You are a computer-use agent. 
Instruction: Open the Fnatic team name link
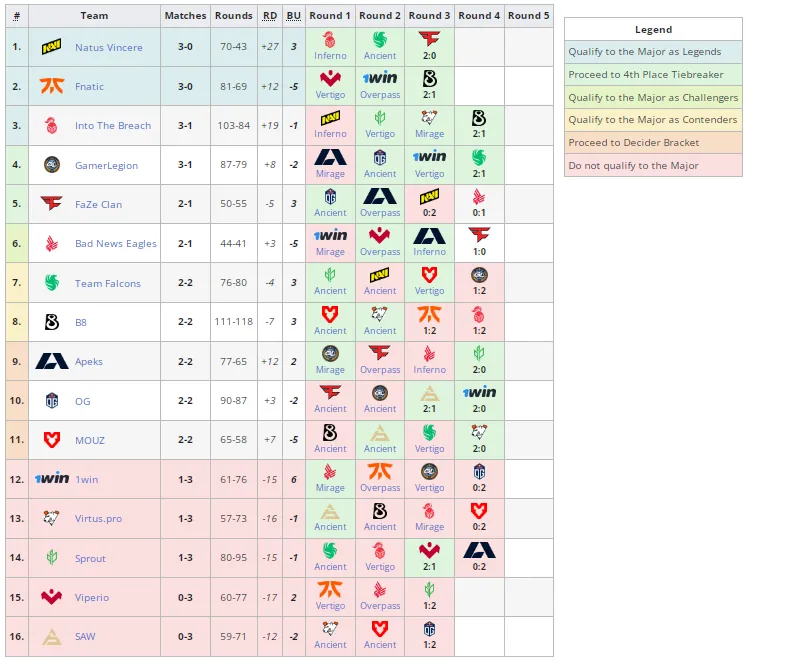pos(89,86)
